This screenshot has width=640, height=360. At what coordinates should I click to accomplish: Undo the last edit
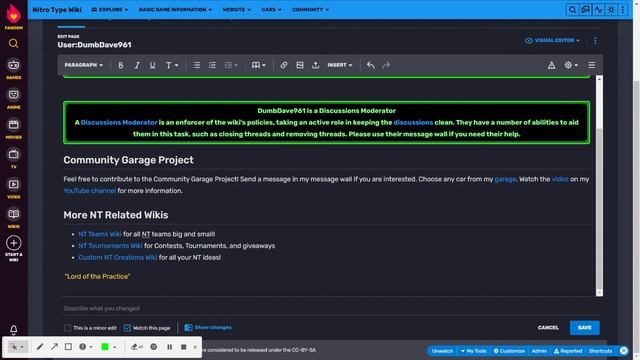(371, 65)
